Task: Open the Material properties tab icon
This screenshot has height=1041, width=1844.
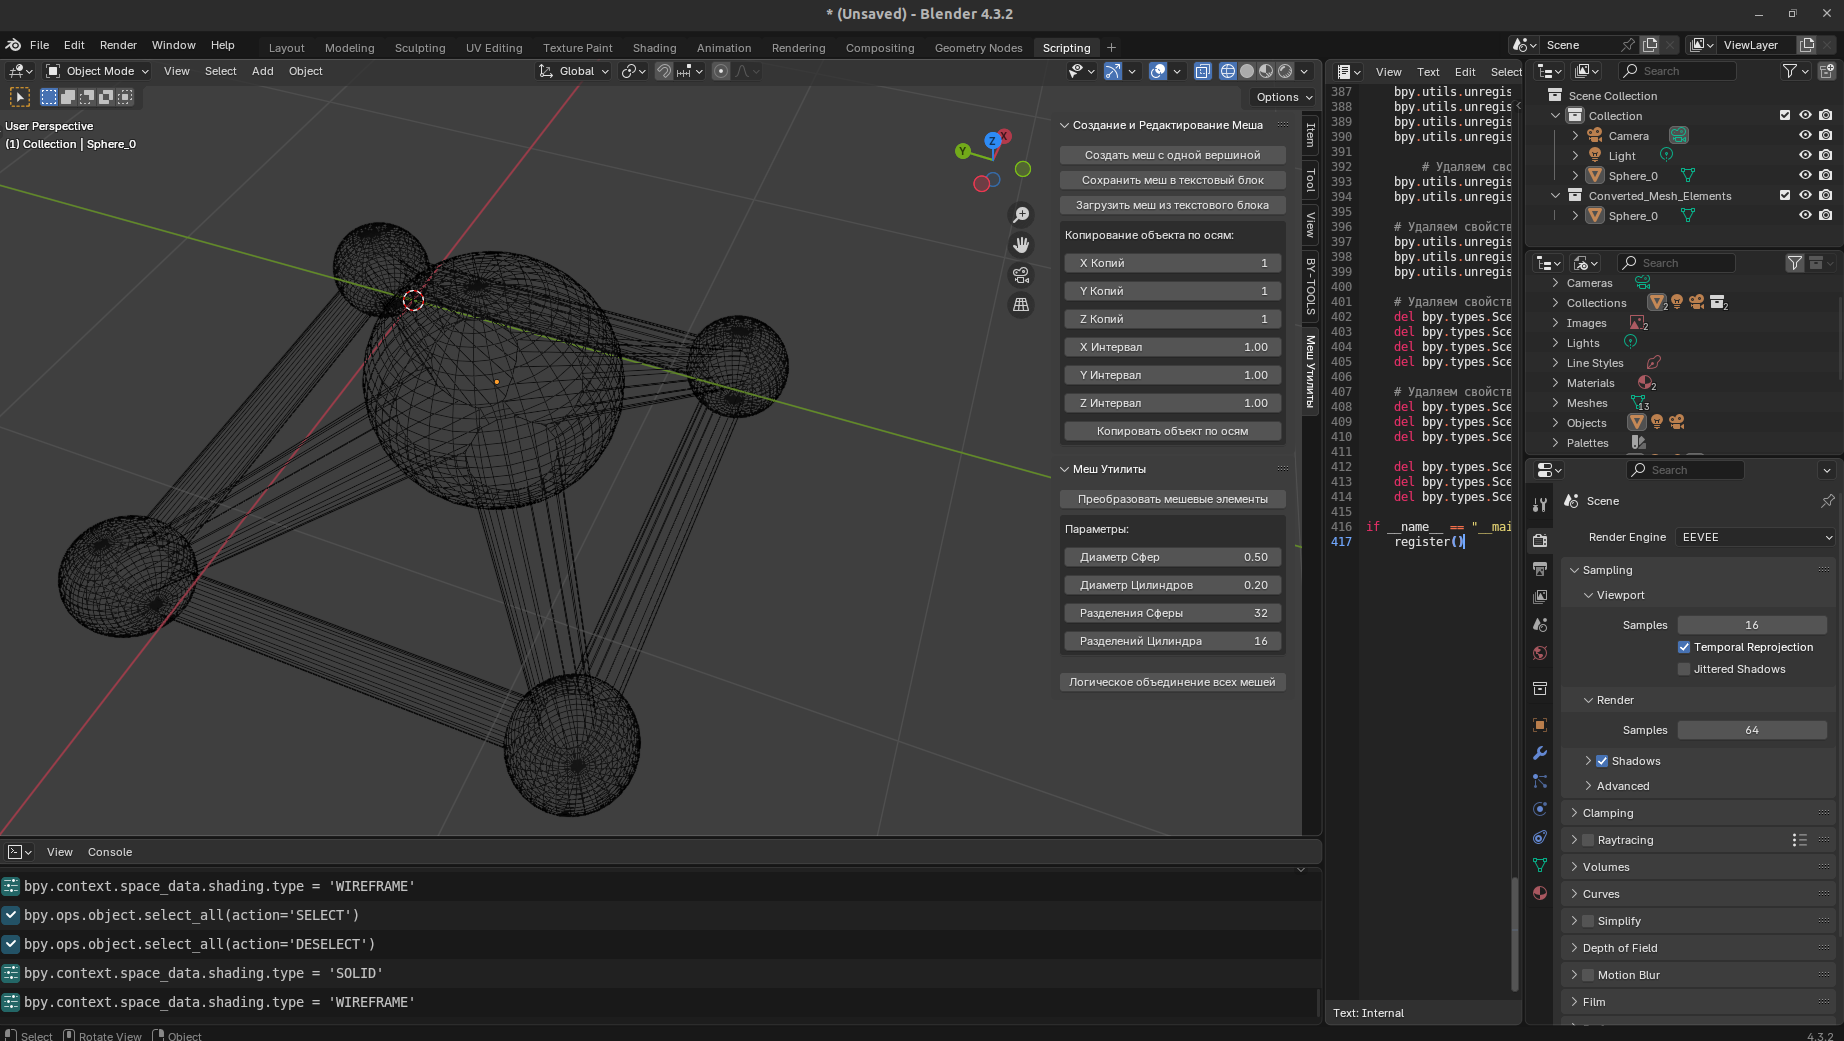Action: 1540,893
